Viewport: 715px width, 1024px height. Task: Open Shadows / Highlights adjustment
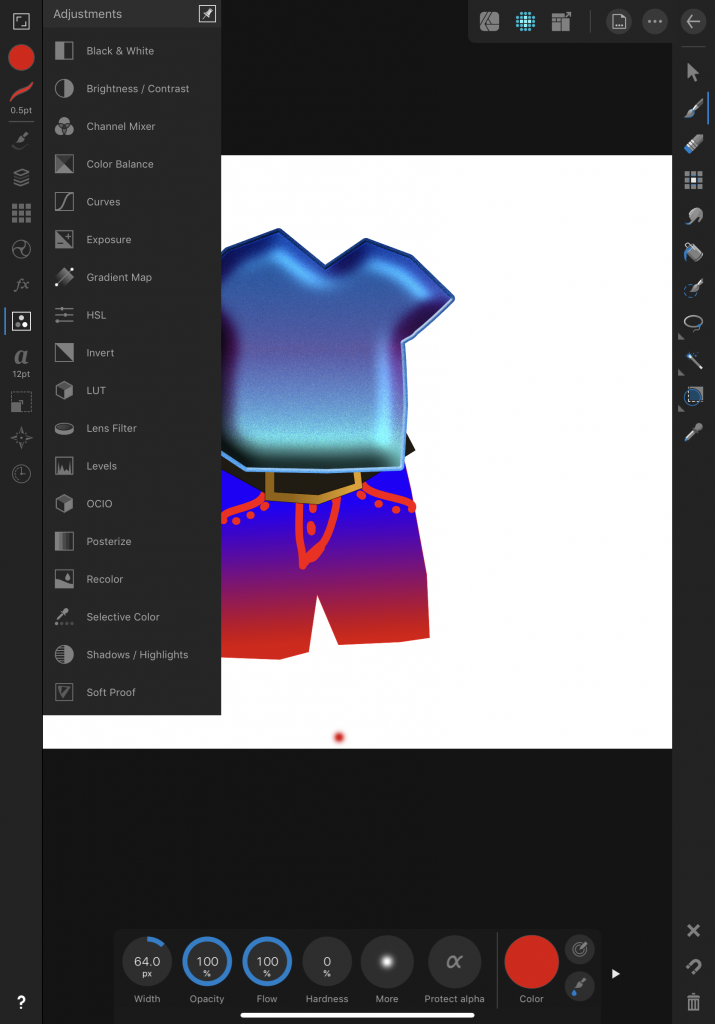point(132,655)
